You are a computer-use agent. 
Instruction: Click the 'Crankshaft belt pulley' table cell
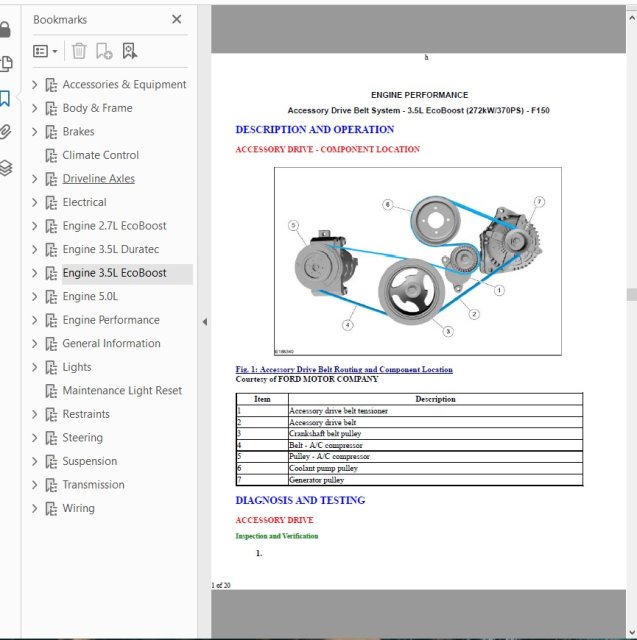[435, 433]
